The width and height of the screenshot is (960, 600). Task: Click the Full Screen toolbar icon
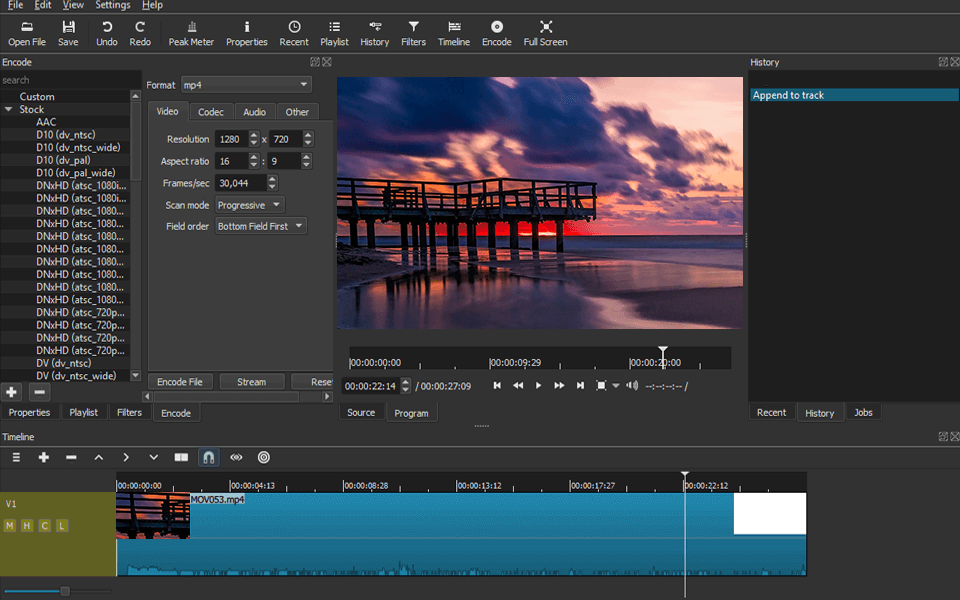[545, 33]
